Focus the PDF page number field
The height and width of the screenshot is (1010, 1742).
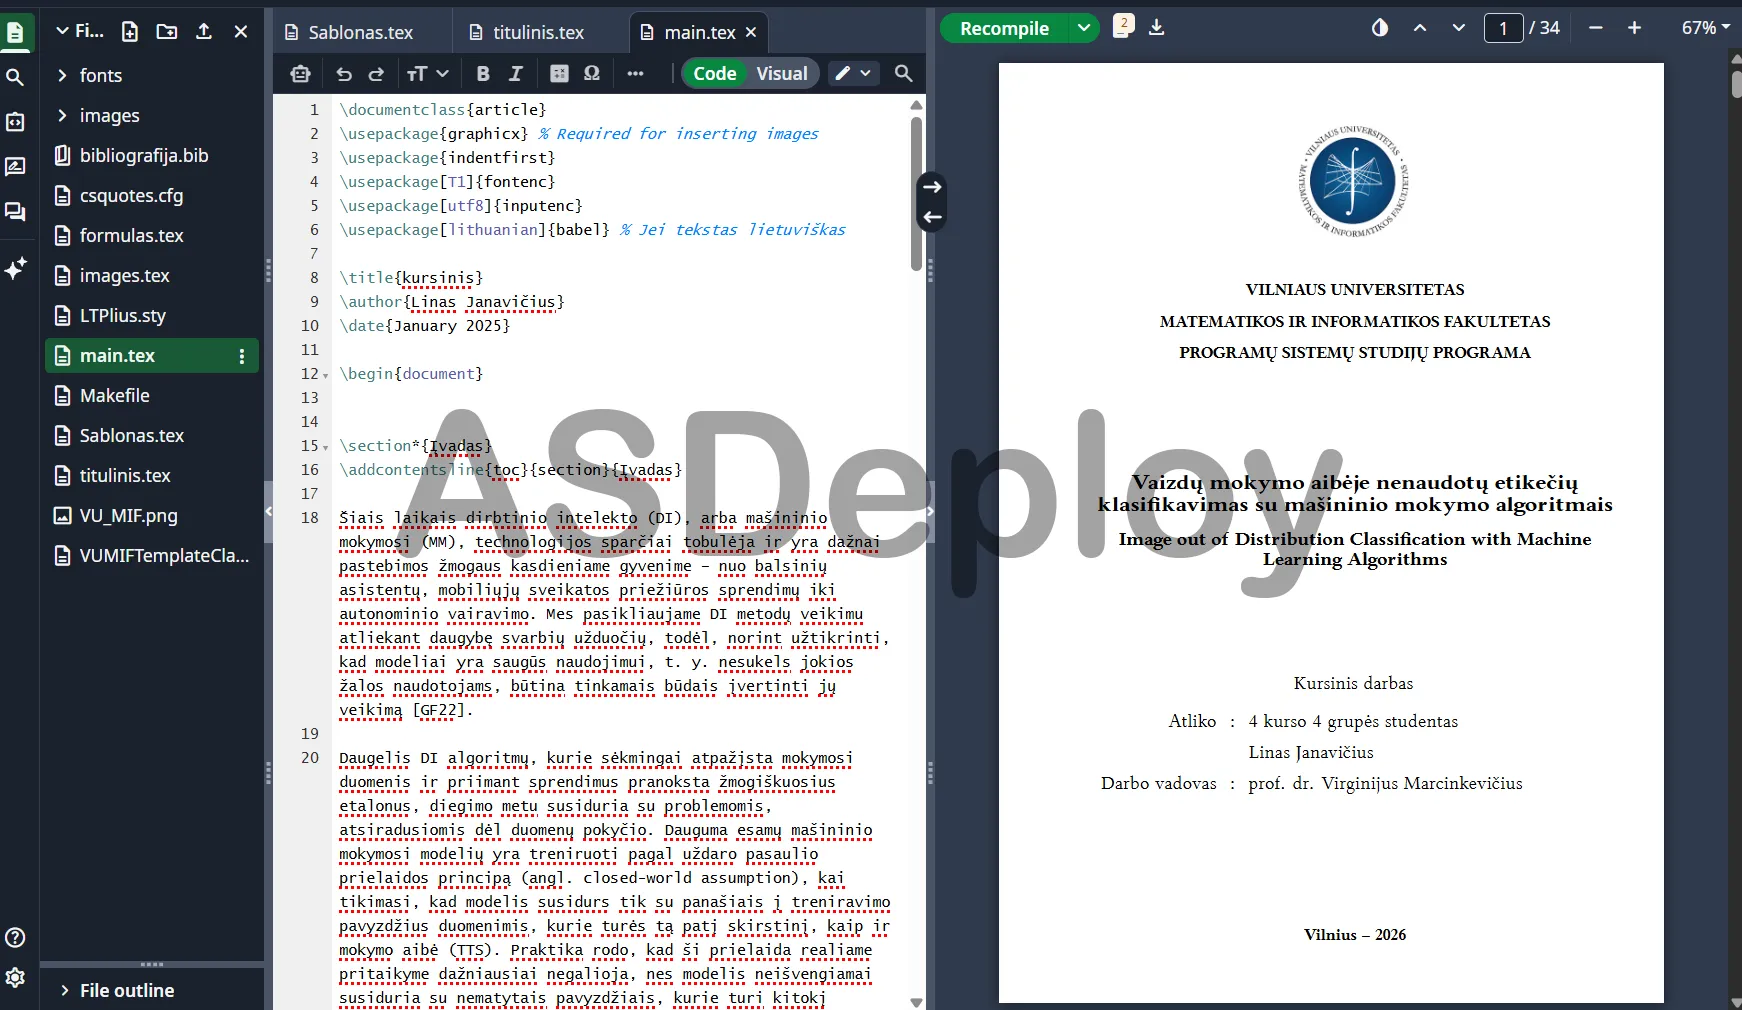tap(1503, 28)
